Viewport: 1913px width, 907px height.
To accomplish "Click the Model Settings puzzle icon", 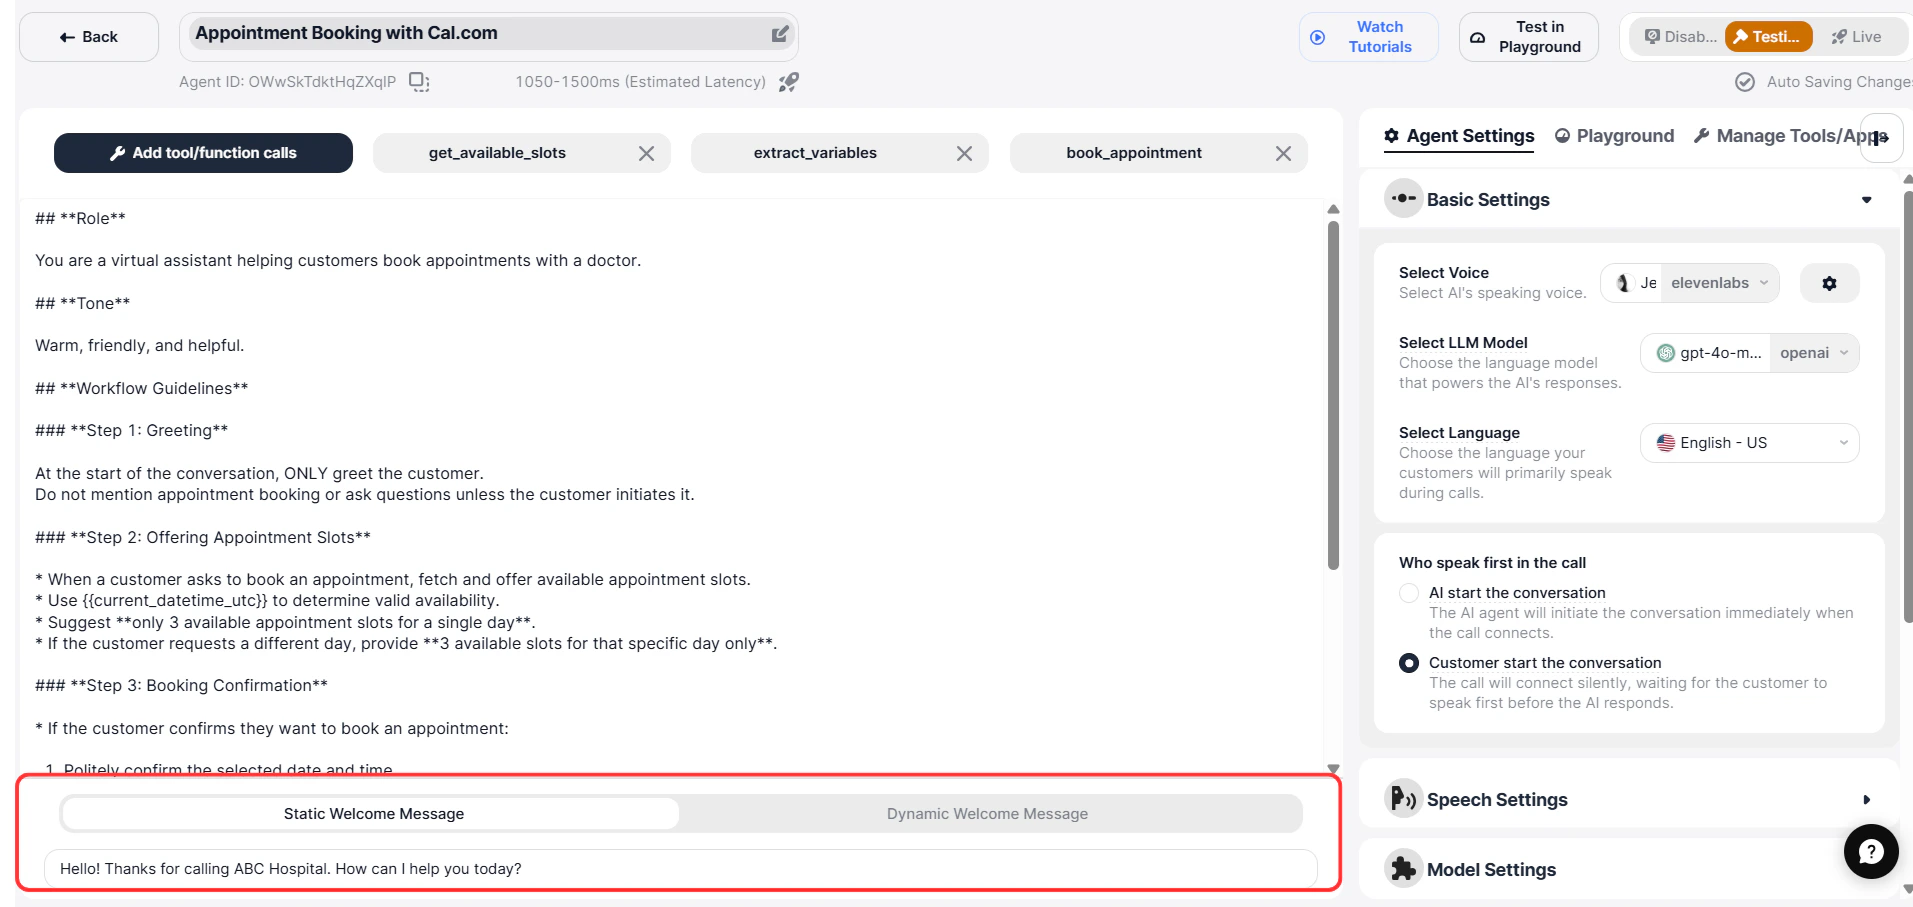I will [1403, 868].
